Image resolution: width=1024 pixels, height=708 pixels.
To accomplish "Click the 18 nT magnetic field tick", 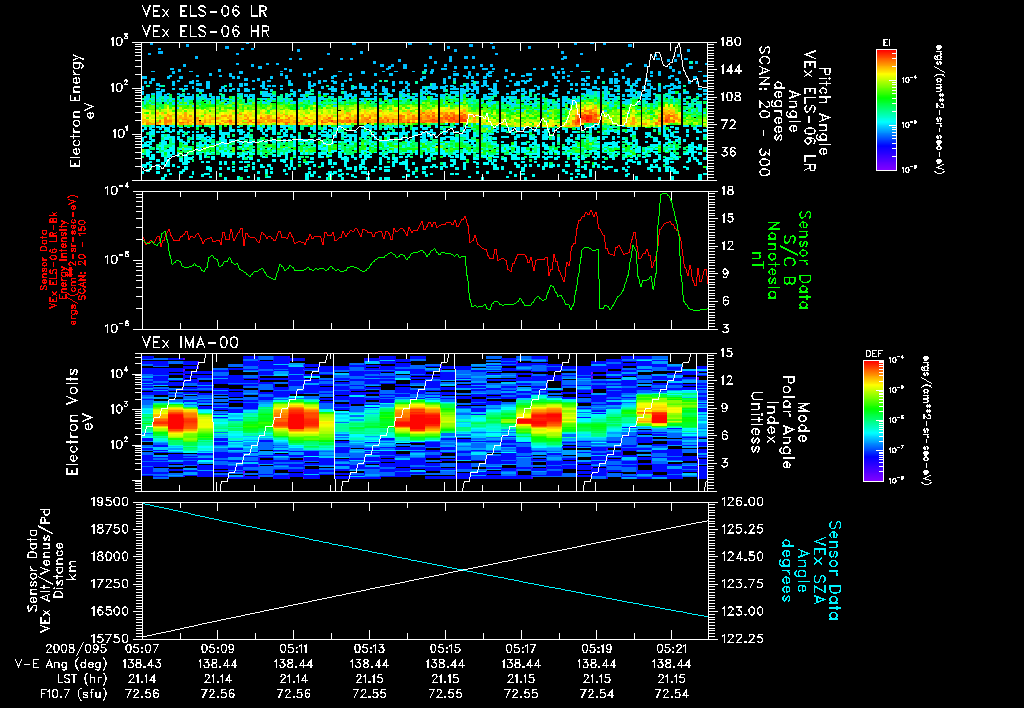I will pyautogui.click(x=726, y=191).
